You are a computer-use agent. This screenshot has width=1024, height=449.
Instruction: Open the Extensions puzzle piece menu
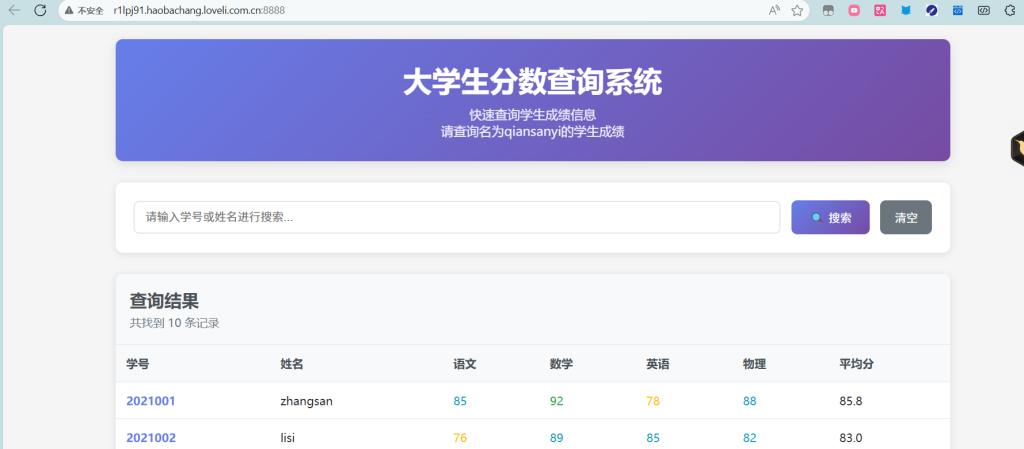click(1009, 10)
